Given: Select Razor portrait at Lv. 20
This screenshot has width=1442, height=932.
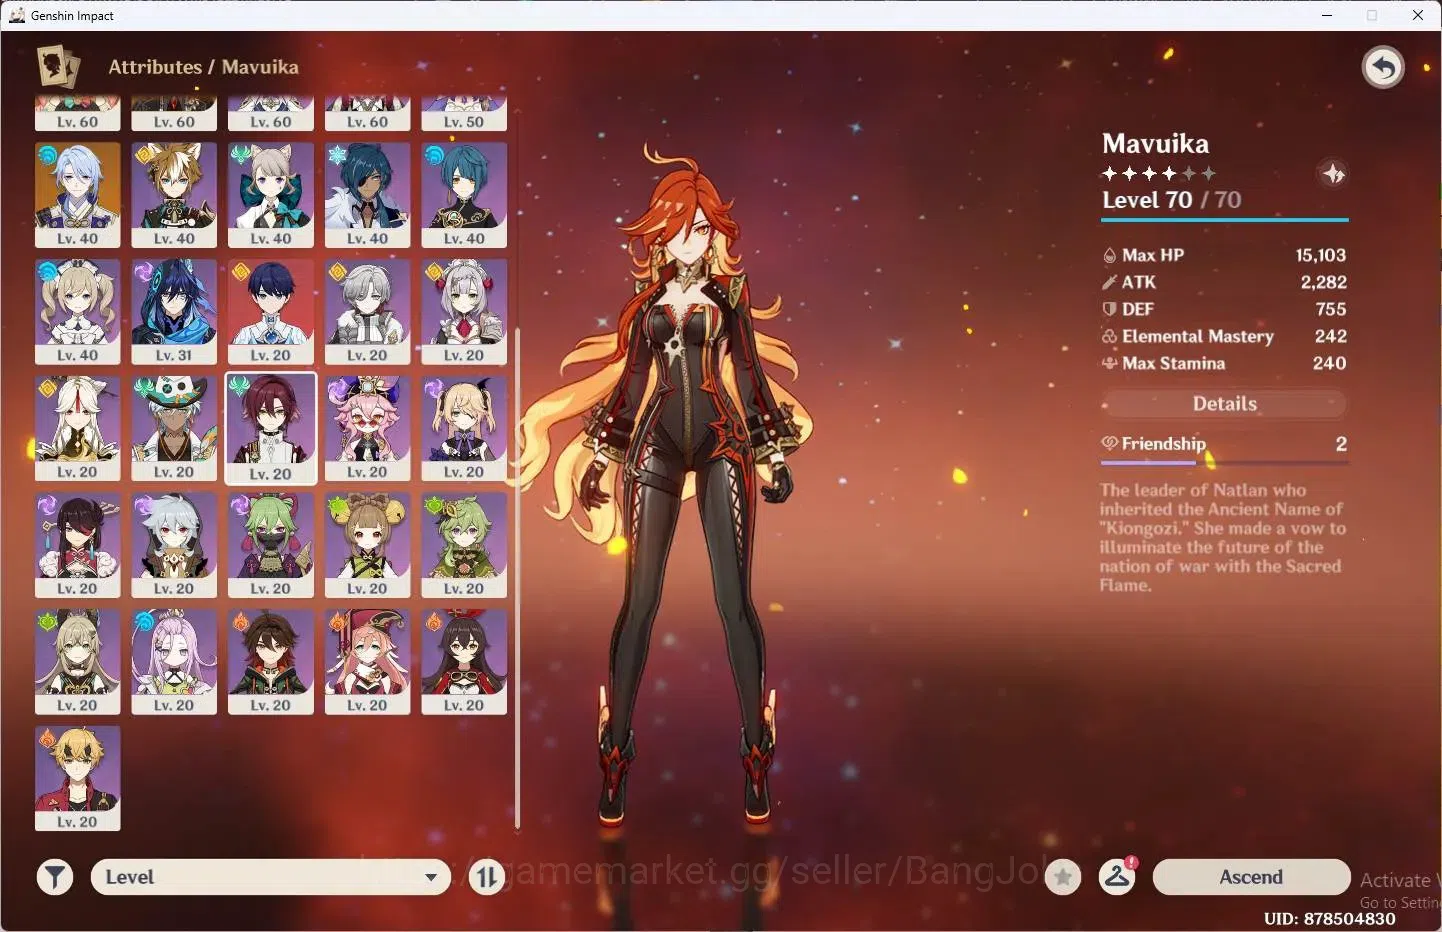Looking at the screenshot, I should 174,545.
